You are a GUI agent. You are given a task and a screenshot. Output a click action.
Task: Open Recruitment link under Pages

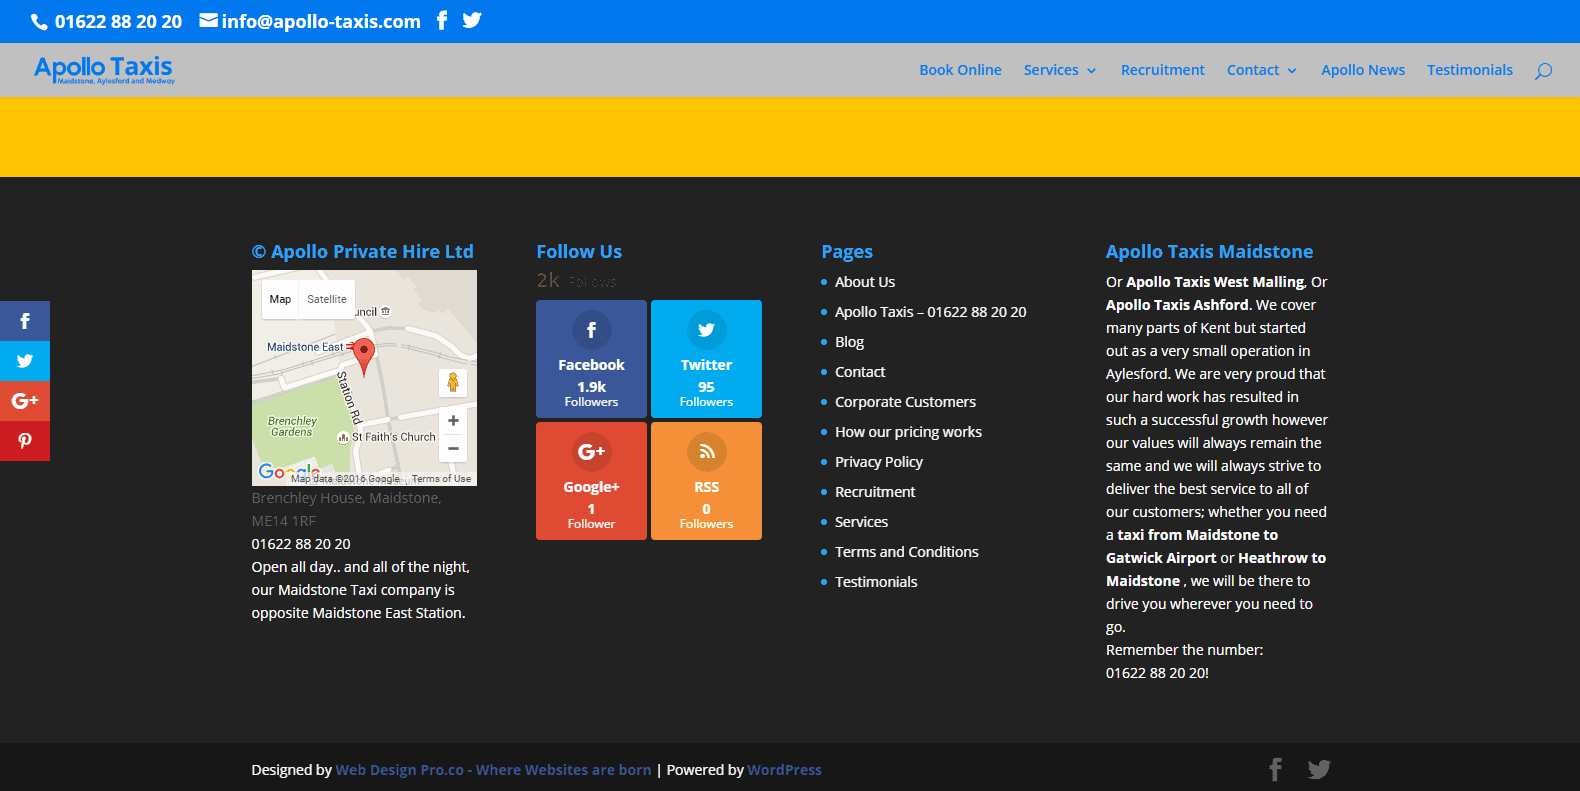[875, 492]
